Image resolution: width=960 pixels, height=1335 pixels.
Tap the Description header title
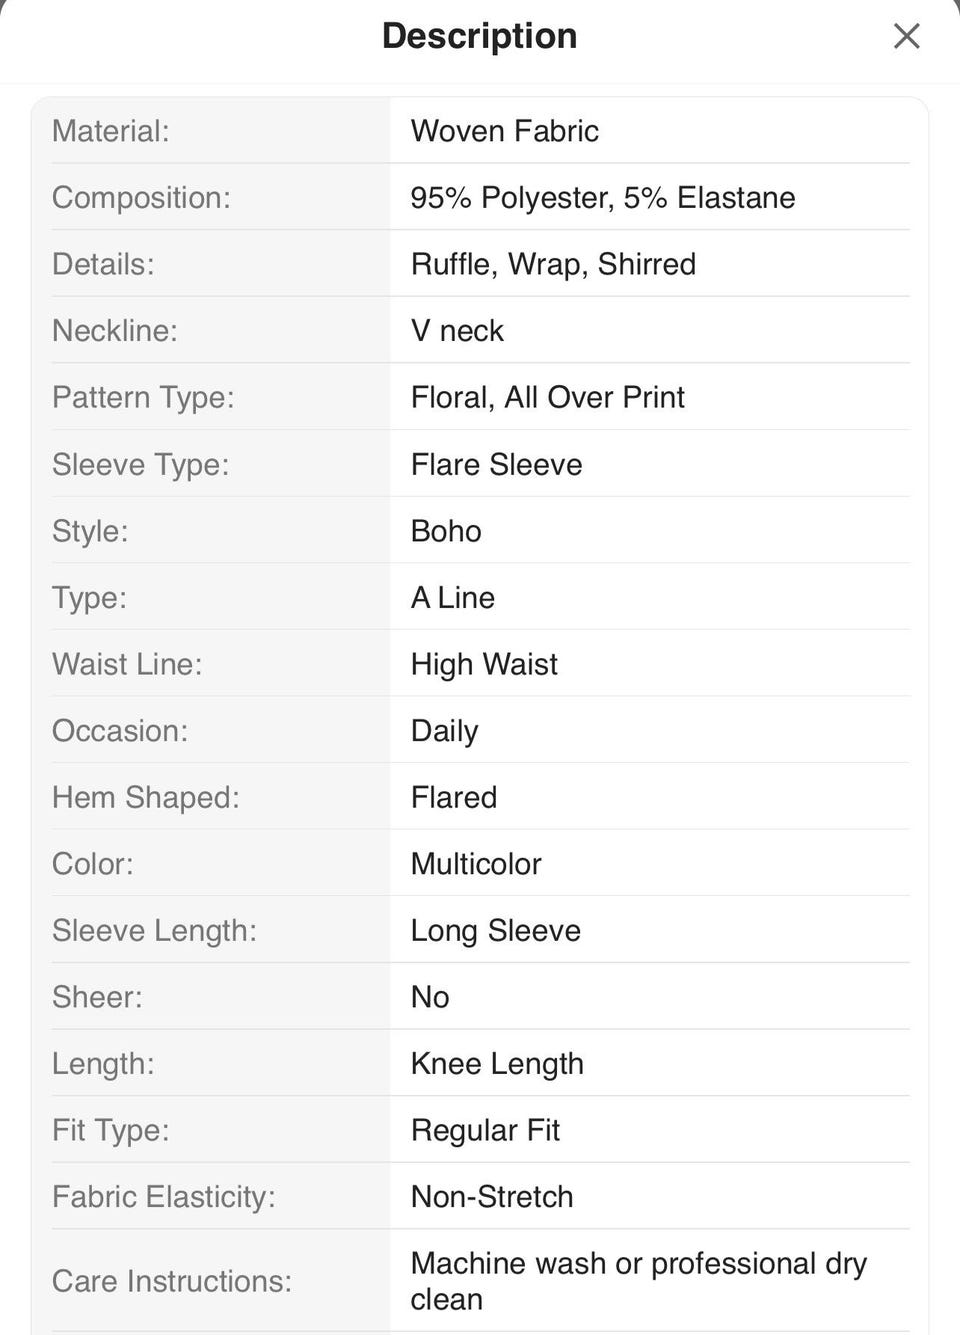point(479,36)
